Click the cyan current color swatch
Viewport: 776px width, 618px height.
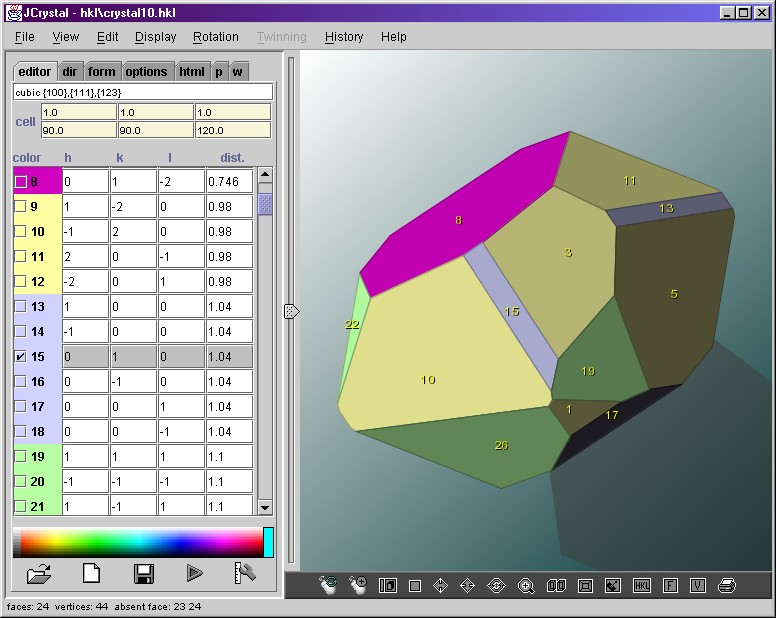pos(268,542)
